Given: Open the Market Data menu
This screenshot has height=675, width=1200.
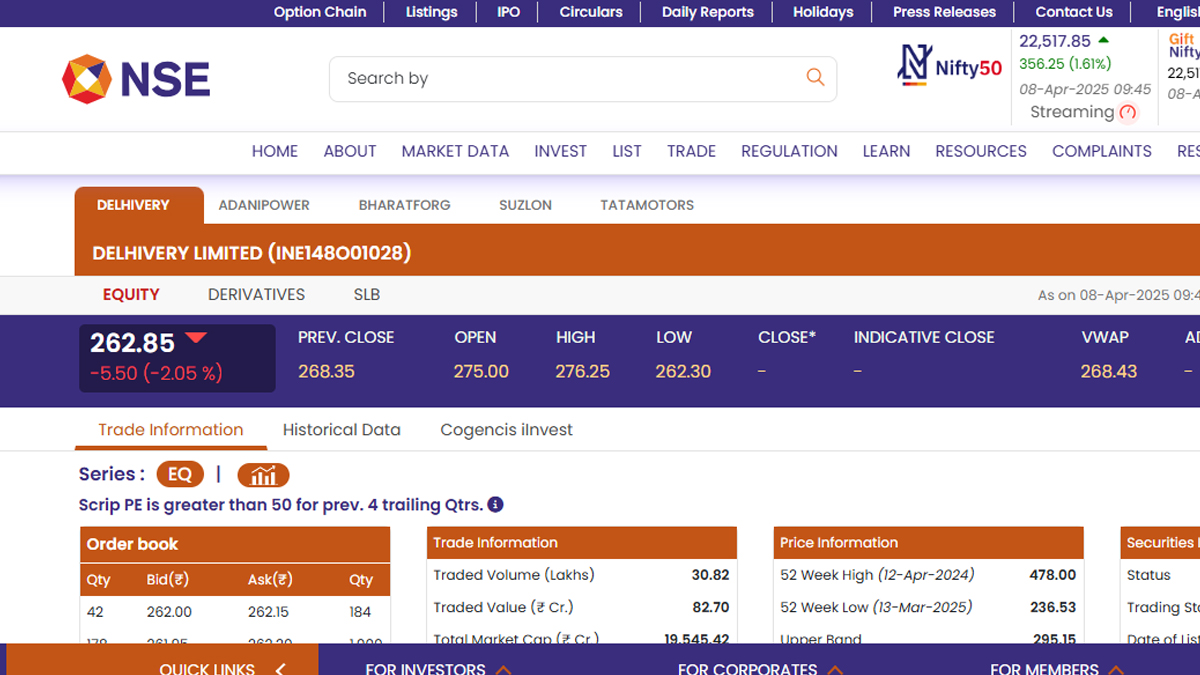Looking at the screenshot, I should tap(455, 151).
